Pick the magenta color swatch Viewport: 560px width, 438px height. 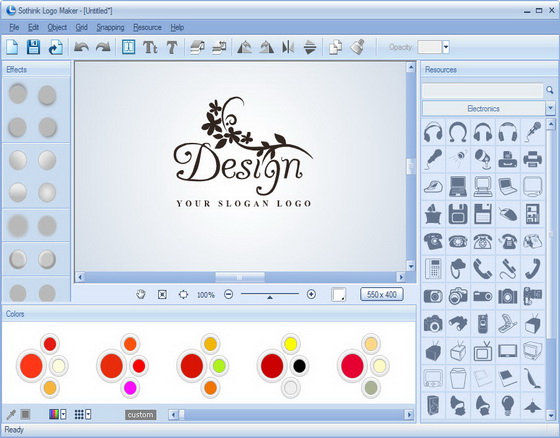pos(130,388)
